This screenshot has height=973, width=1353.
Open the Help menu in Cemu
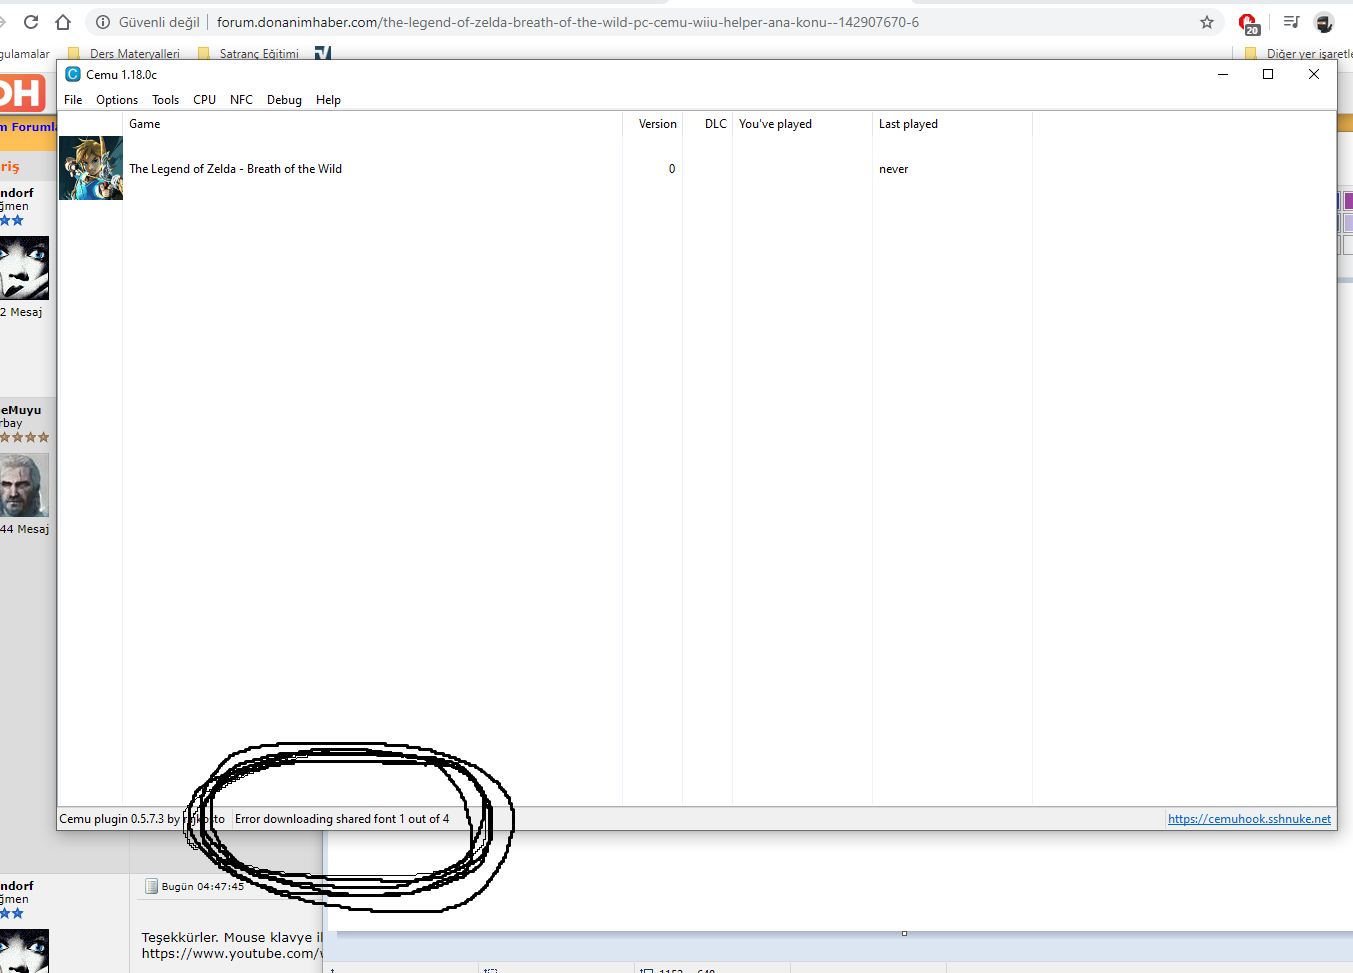[328, 100]
